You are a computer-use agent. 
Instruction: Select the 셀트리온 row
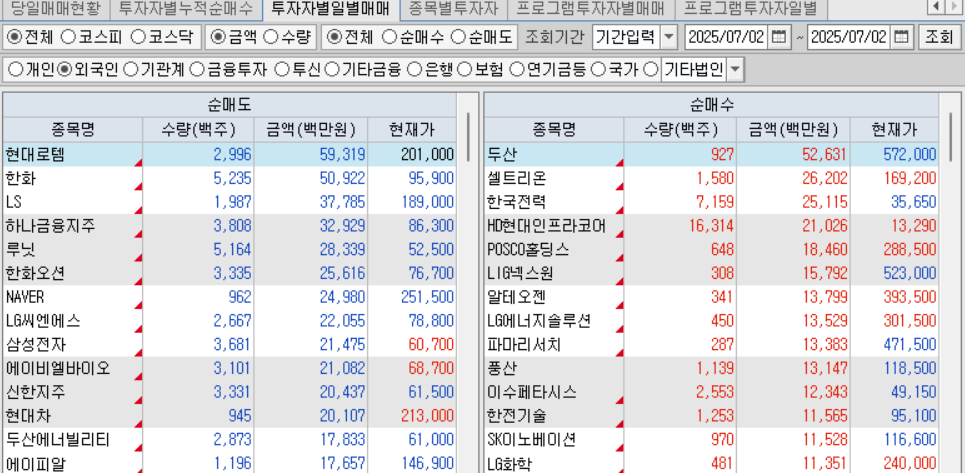pyautogui.click(x=712, y=178)
